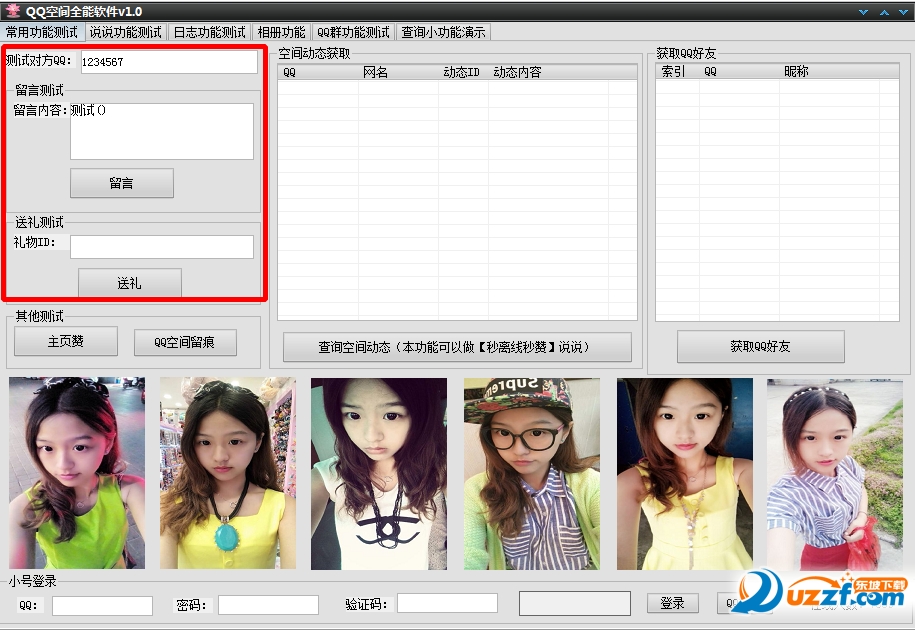Click the leftmost down-arrow title bar icon

[864, 12]
